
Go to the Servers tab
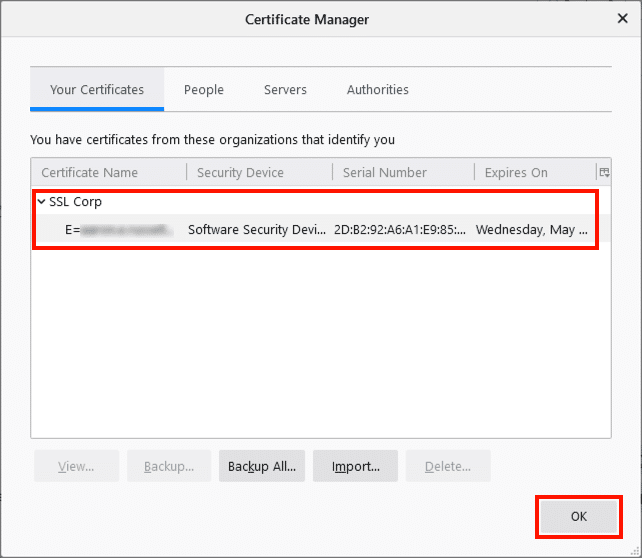285,90
